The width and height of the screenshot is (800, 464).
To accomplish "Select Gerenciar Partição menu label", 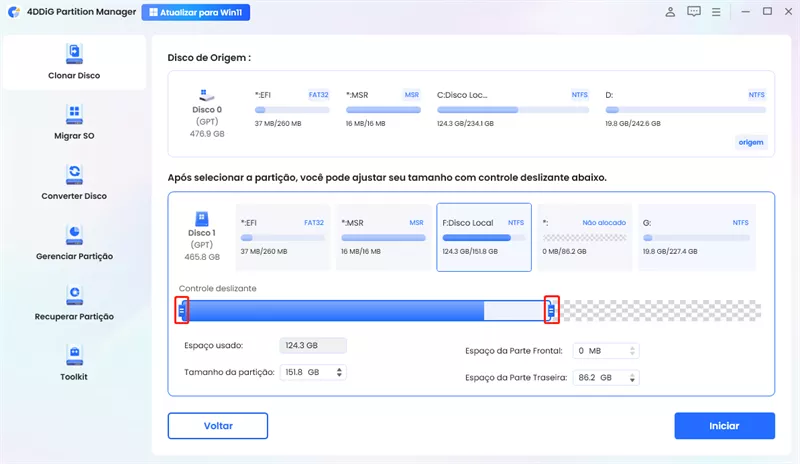I will pos(74,256).
